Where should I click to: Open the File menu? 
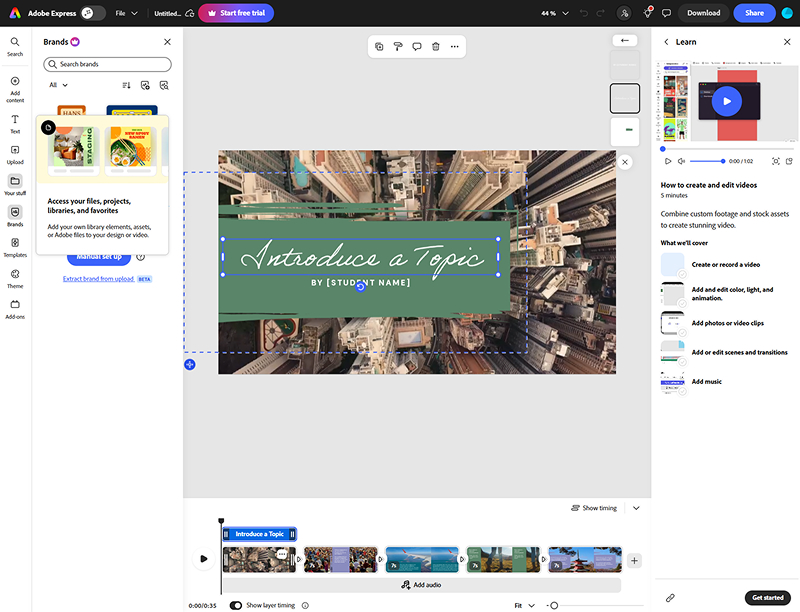(x=126, y=14)
